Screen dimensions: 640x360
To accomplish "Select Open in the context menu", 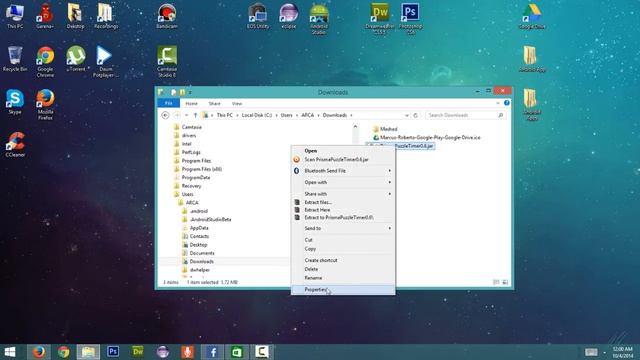I will coord(343,151).
